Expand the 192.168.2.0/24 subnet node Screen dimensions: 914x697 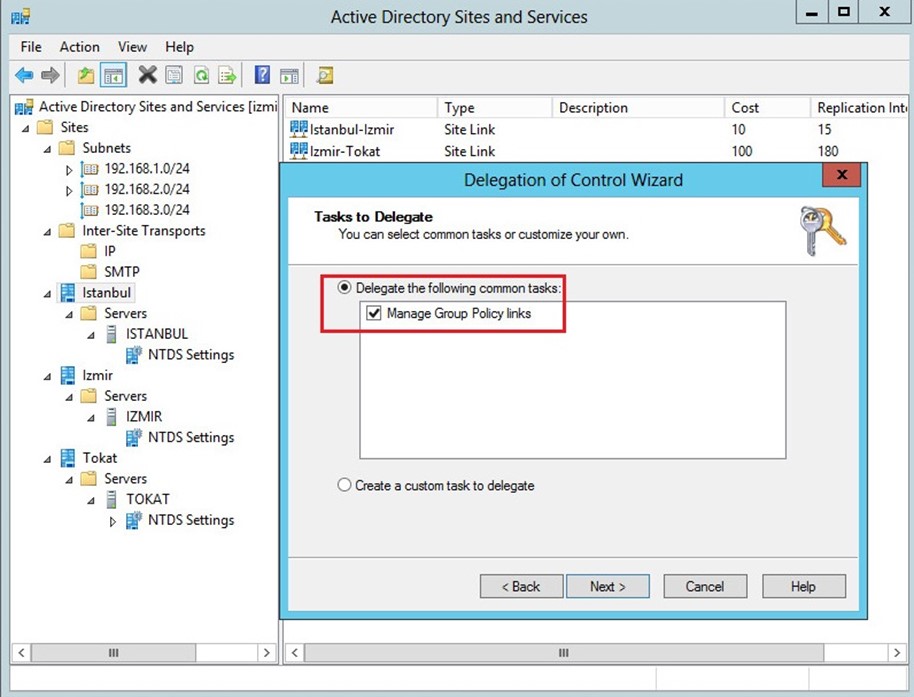click(x=69, y=190)
